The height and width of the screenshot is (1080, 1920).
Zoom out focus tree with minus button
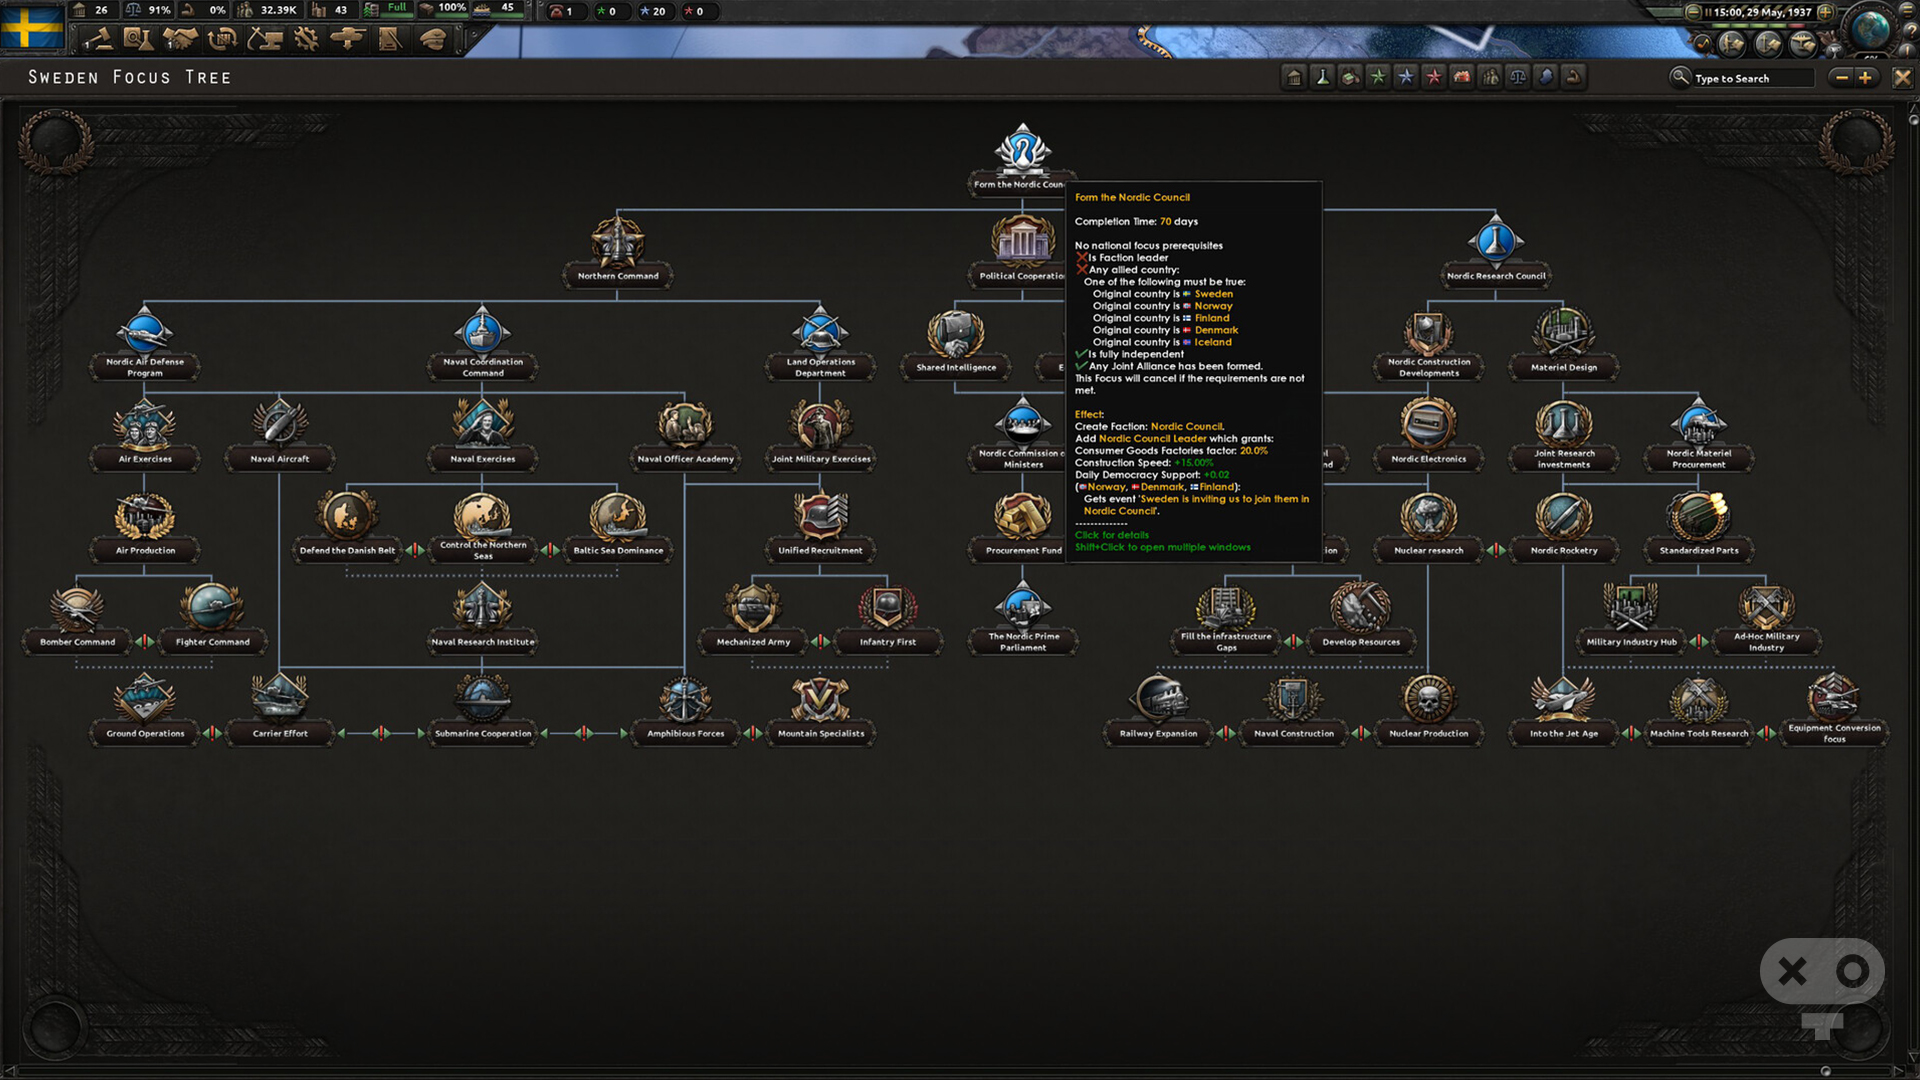[1840, 77]
